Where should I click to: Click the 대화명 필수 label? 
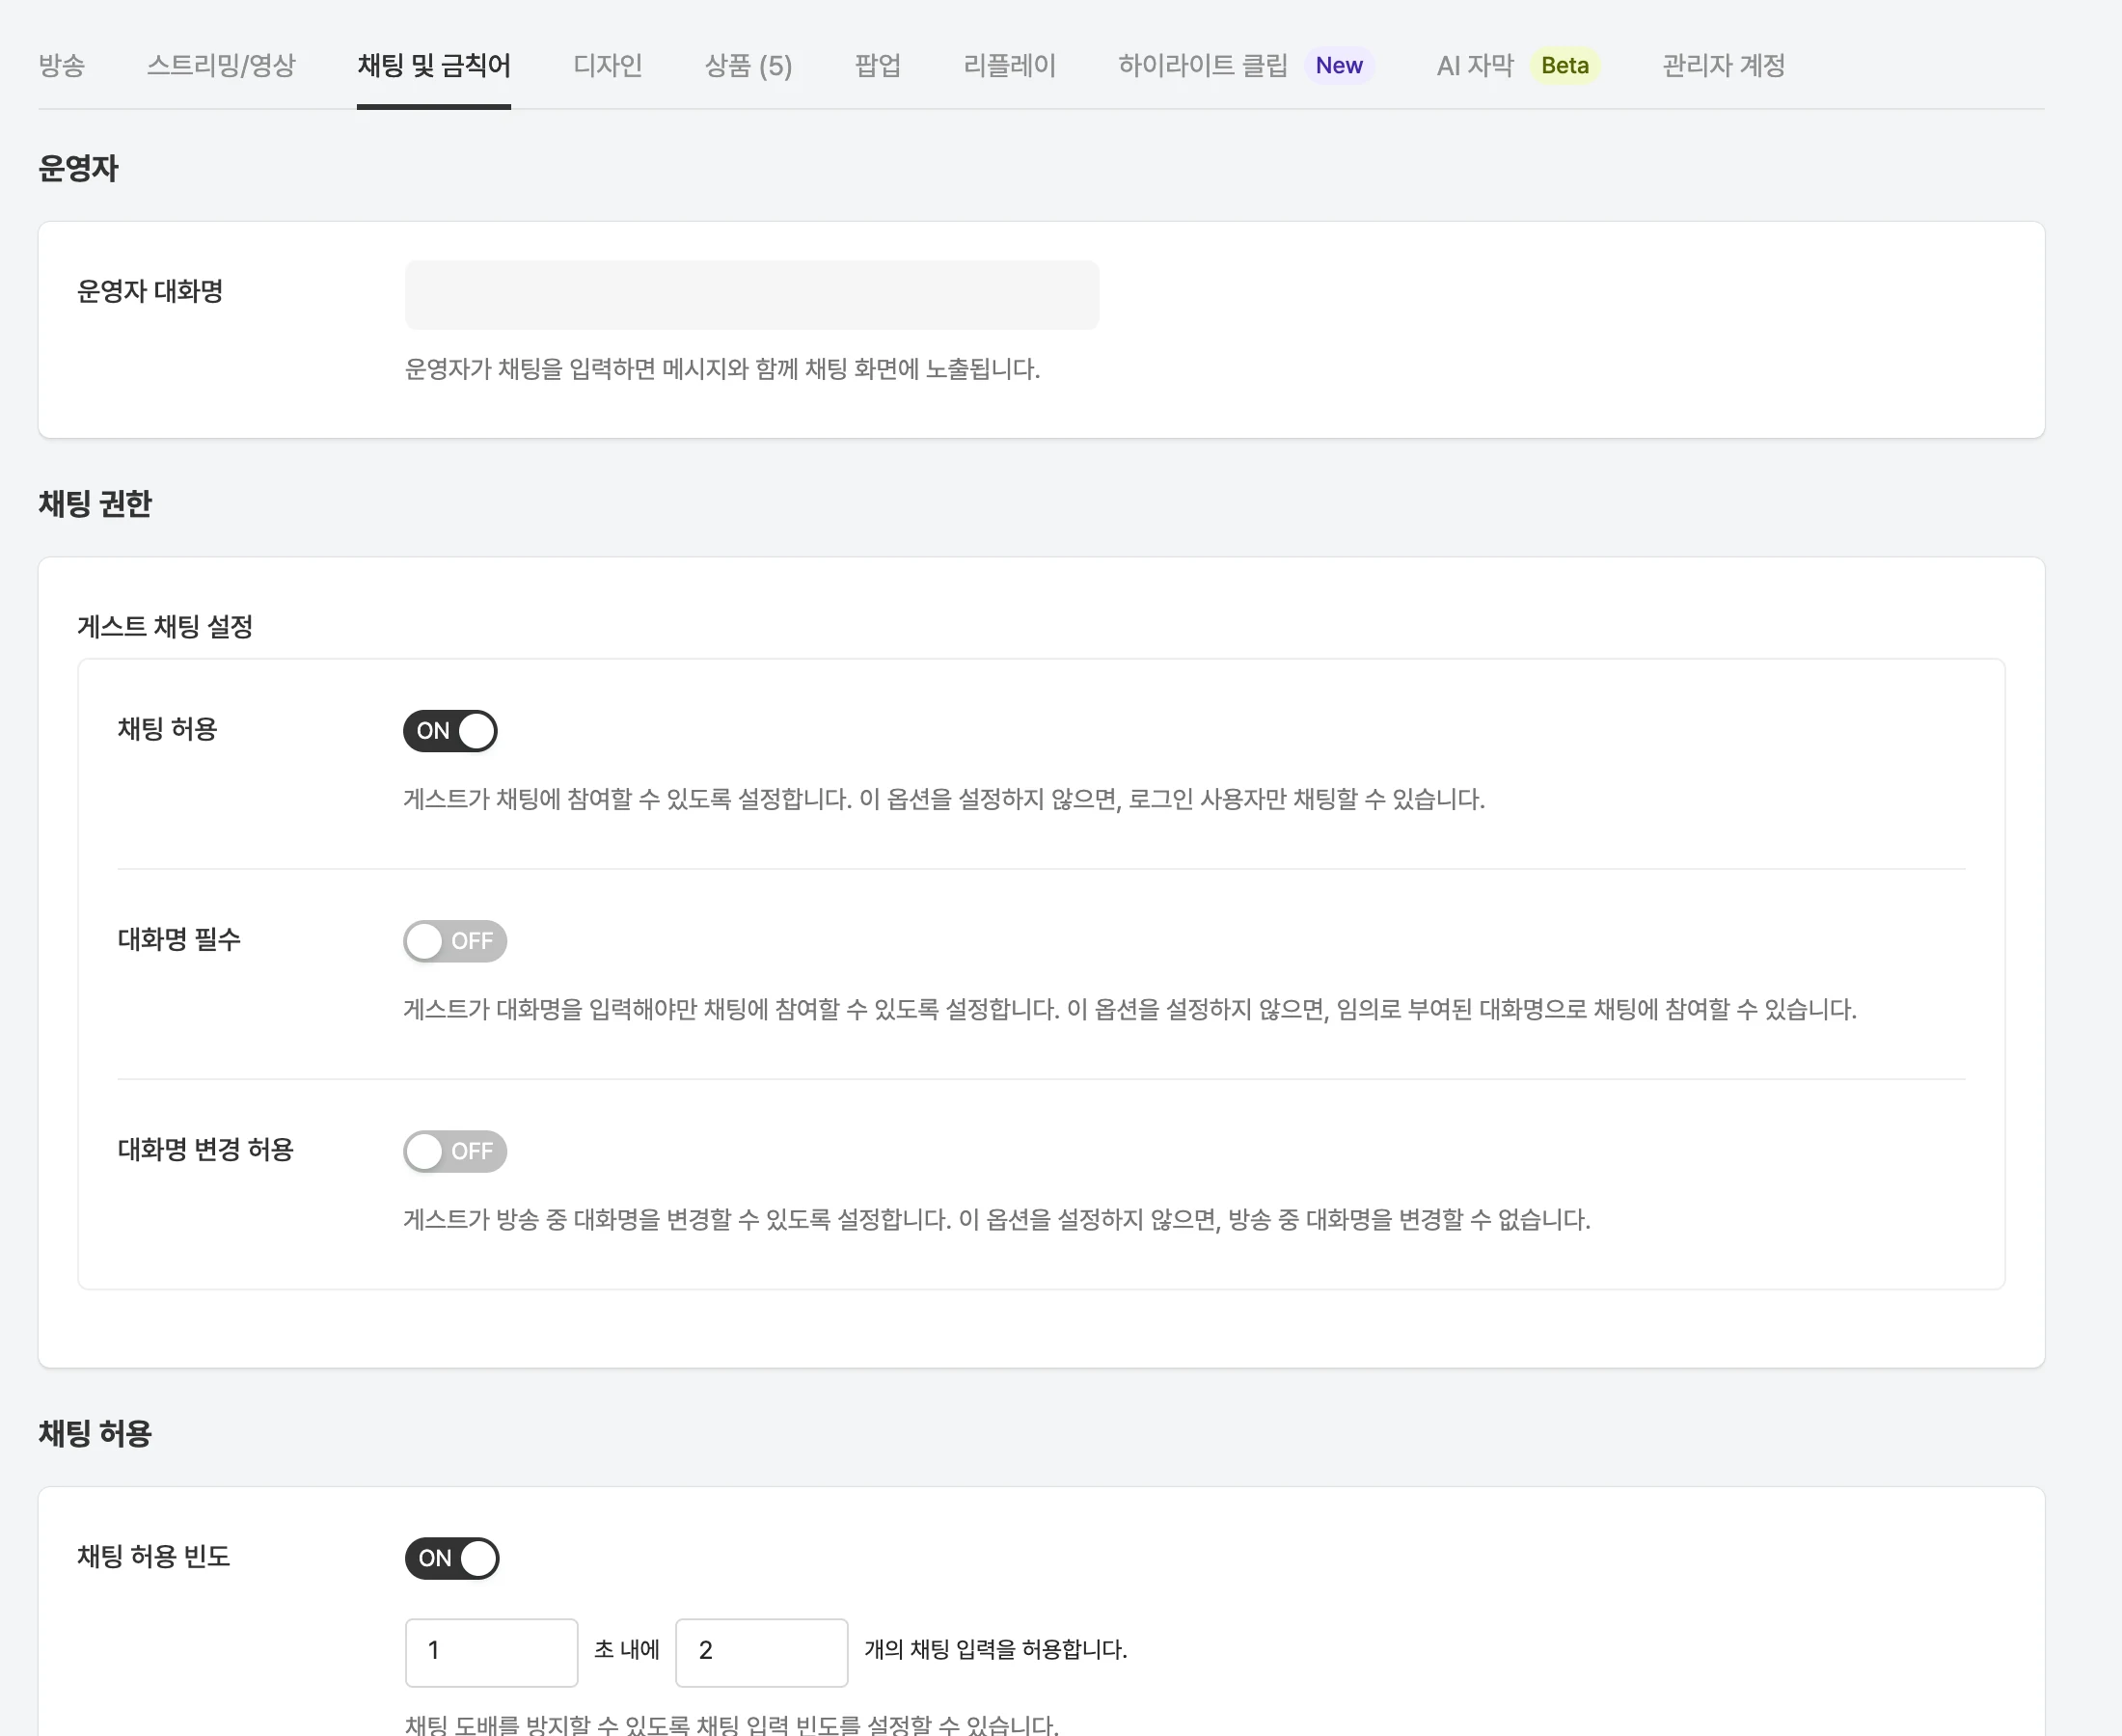[179, 939]
